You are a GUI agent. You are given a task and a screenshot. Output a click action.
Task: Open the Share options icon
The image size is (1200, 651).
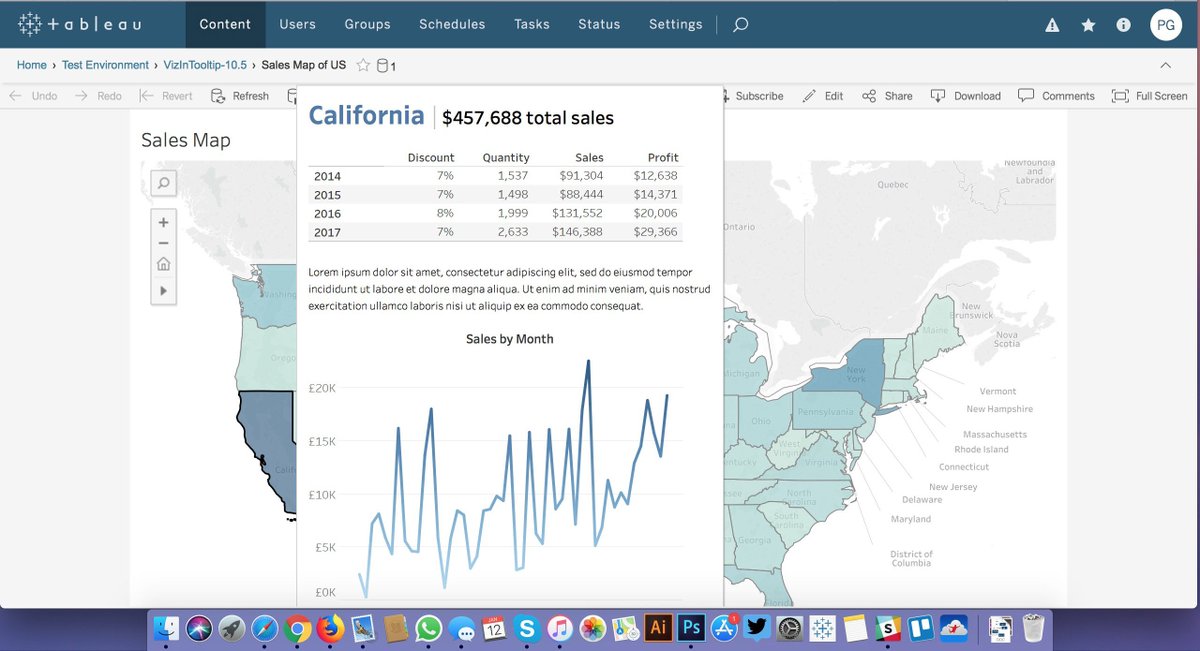coord(868,95)
